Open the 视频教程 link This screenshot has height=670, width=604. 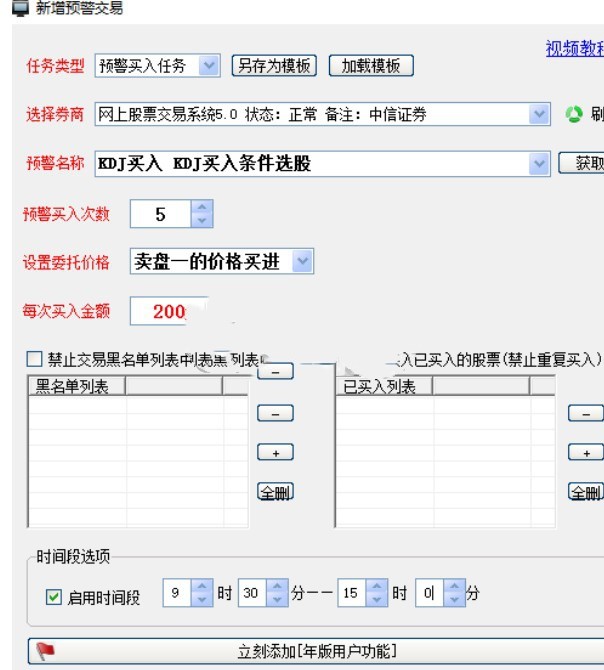point(575,48)
